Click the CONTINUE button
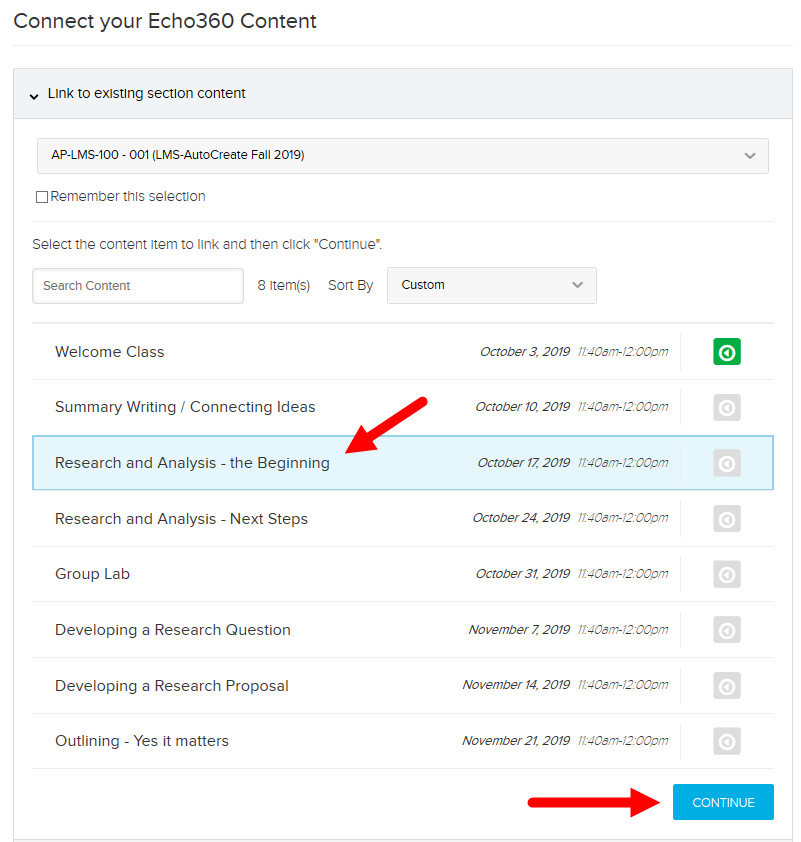Image resolution: width=801 pixels, height=842 pixels. pyautogui.click(x=723, y=802)
